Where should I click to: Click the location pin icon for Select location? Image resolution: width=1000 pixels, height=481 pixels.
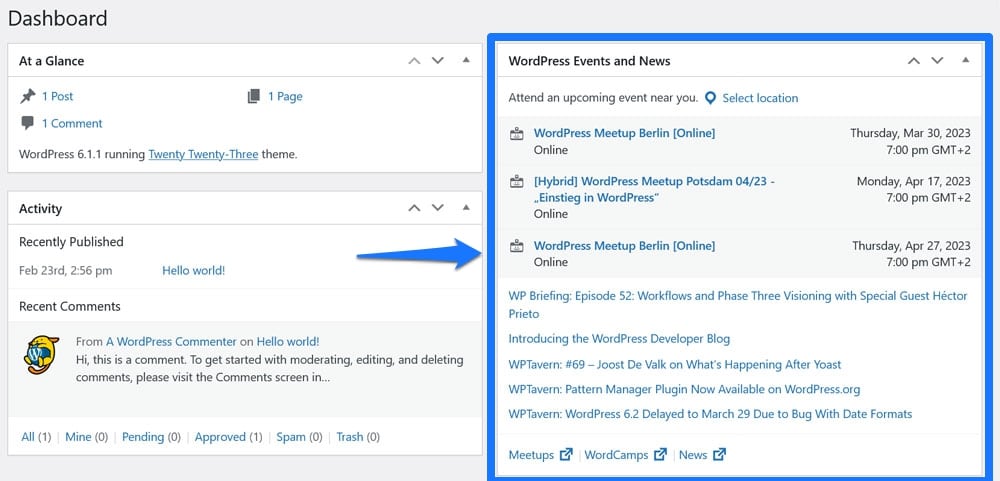tap(710, 98)
